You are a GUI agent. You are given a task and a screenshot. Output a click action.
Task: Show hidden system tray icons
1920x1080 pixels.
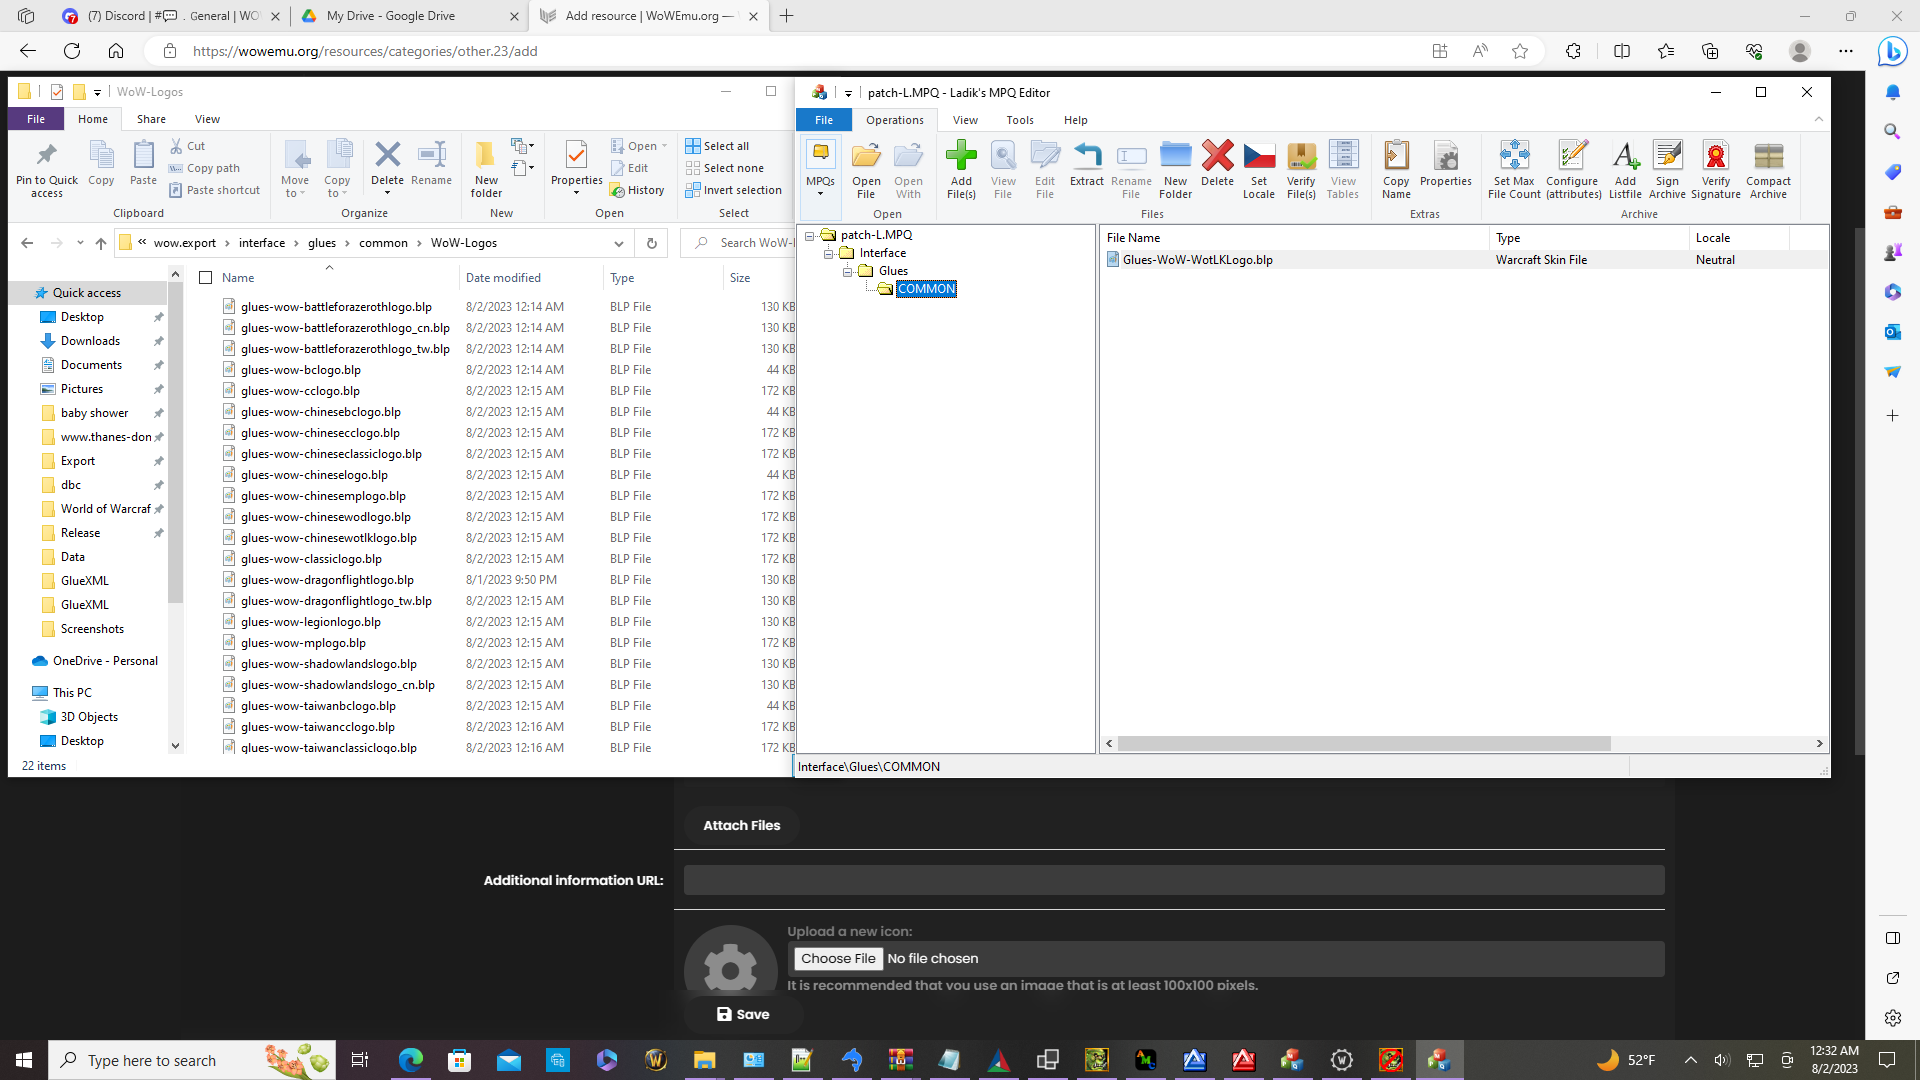(x=1690, y=1060)
